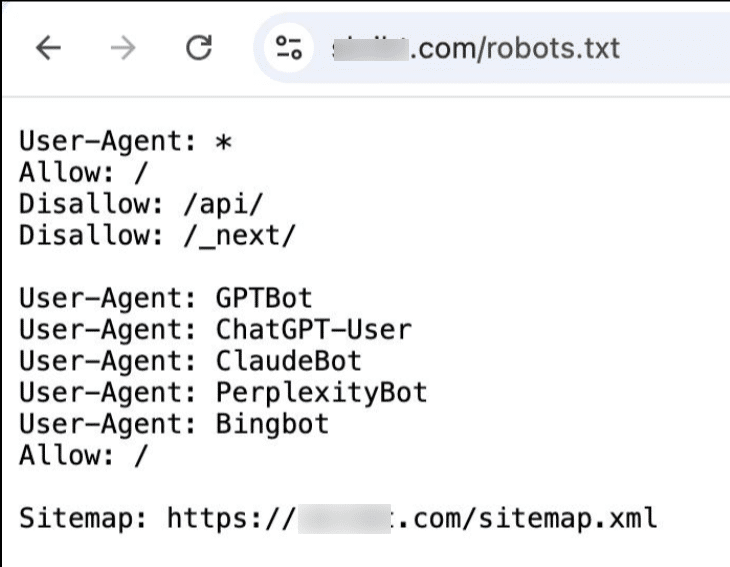Screen dimensions: 730x567
Task: Reload the robots.txt page
Action: [199, 47]
